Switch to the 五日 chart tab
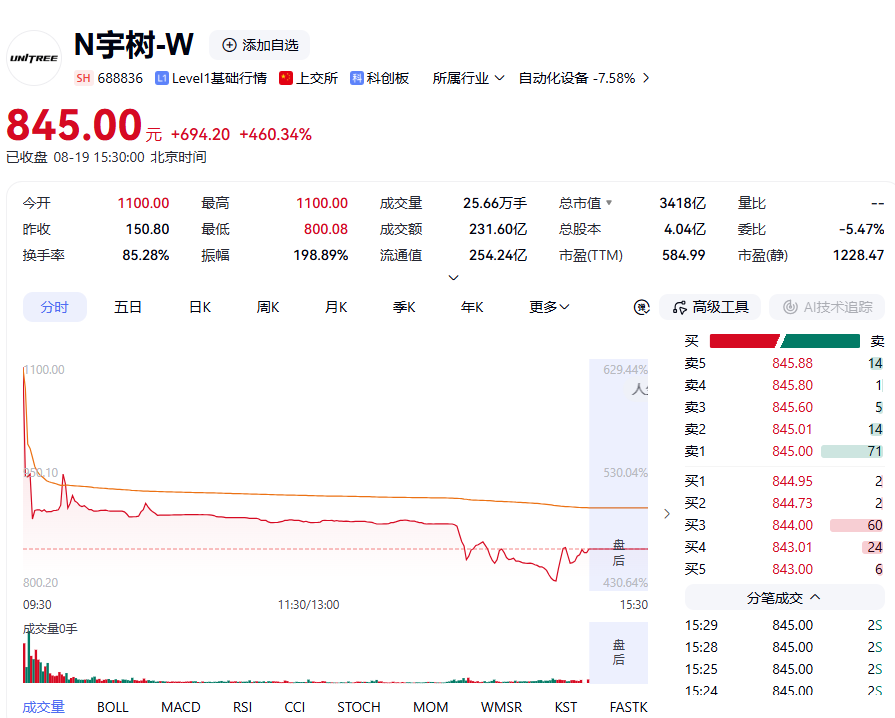 tap(128, 307)
